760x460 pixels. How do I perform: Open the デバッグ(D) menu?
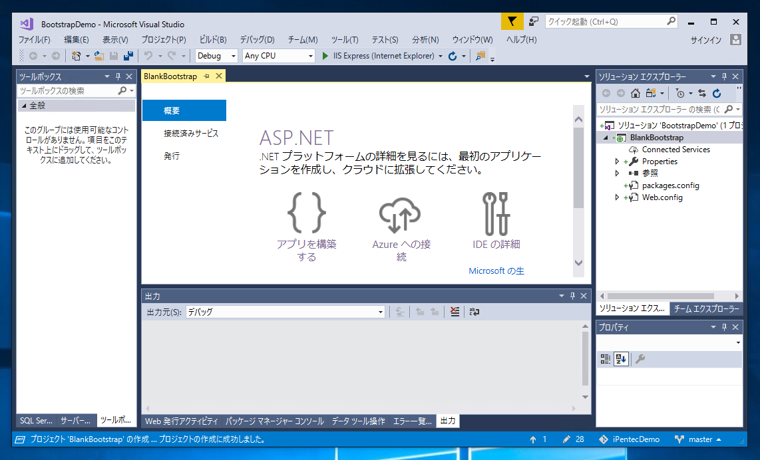coord(257,40)
